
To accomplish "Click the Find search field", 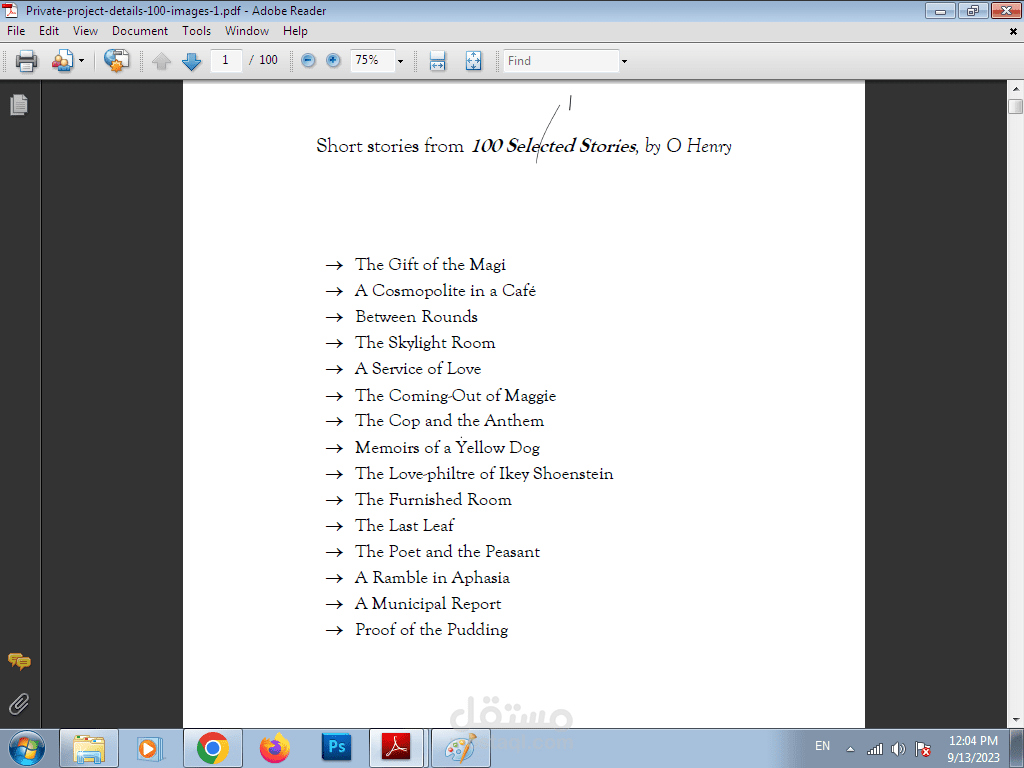I will (x=561, y=60).
